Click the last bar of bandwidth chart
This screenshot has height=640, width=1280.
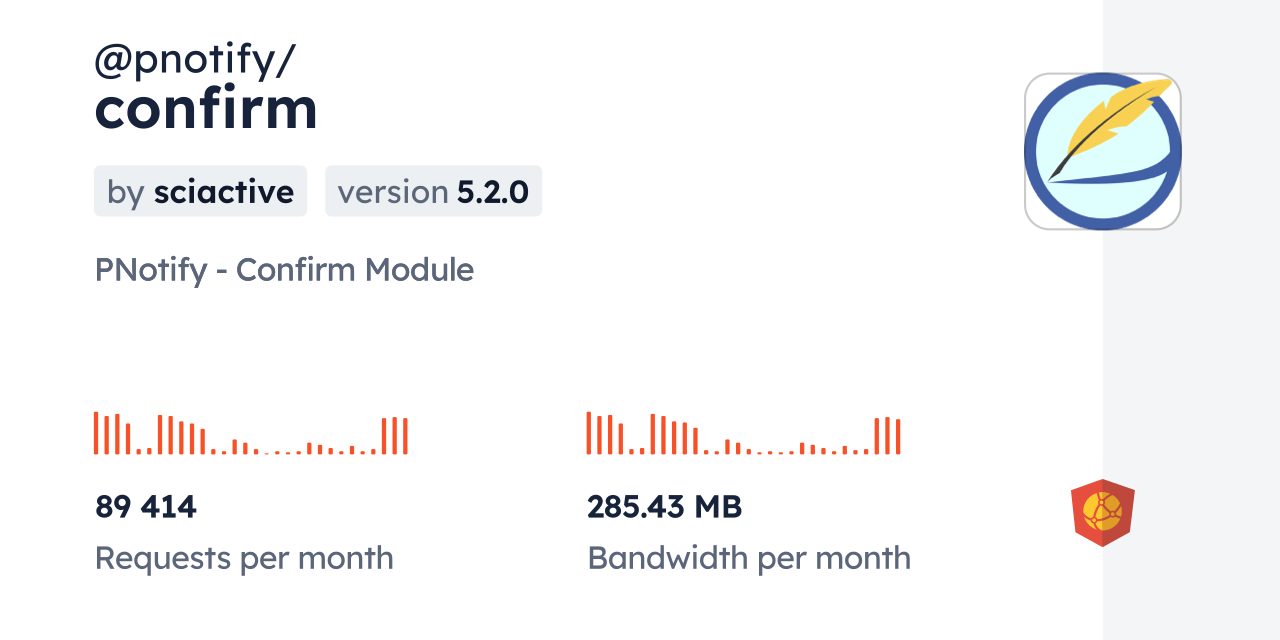point(898,436)
